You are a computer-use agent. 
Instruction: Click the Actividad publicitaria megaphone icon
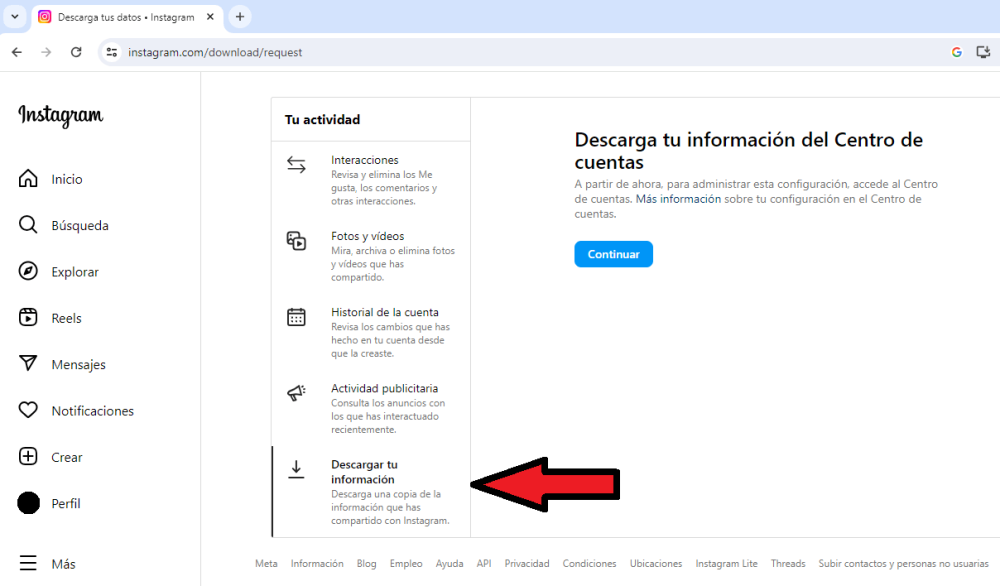tap(296, 393)
